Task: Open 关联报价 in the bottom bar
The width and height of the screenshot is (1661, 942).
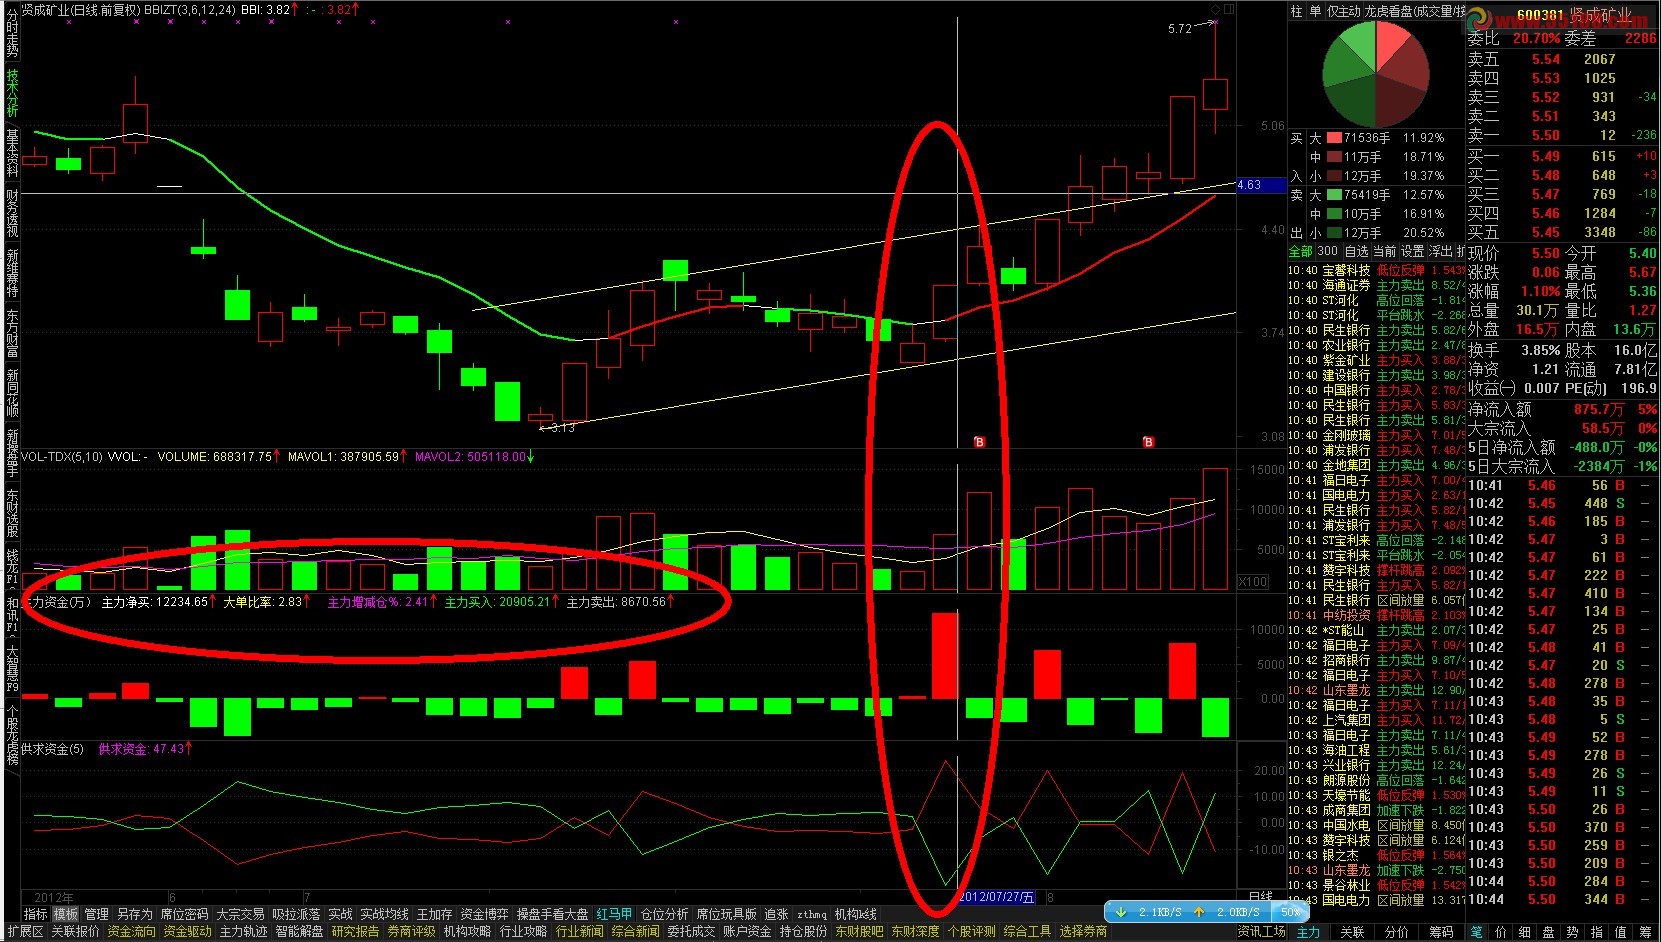Action: point(75,931)
